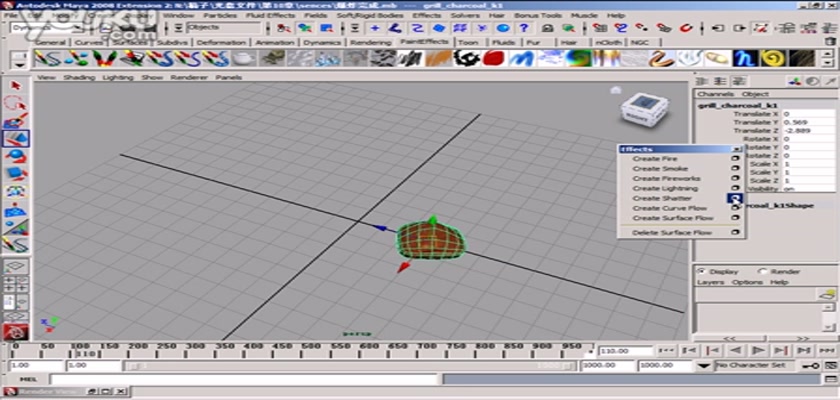The height and width of the screenshot is (400, 840).
Task: Open the Create Fireworks option box
Action: point(735,178)
